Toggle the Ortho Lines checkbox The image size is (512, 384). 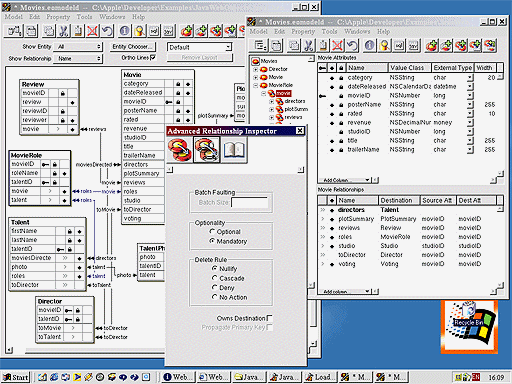[152, 58]
